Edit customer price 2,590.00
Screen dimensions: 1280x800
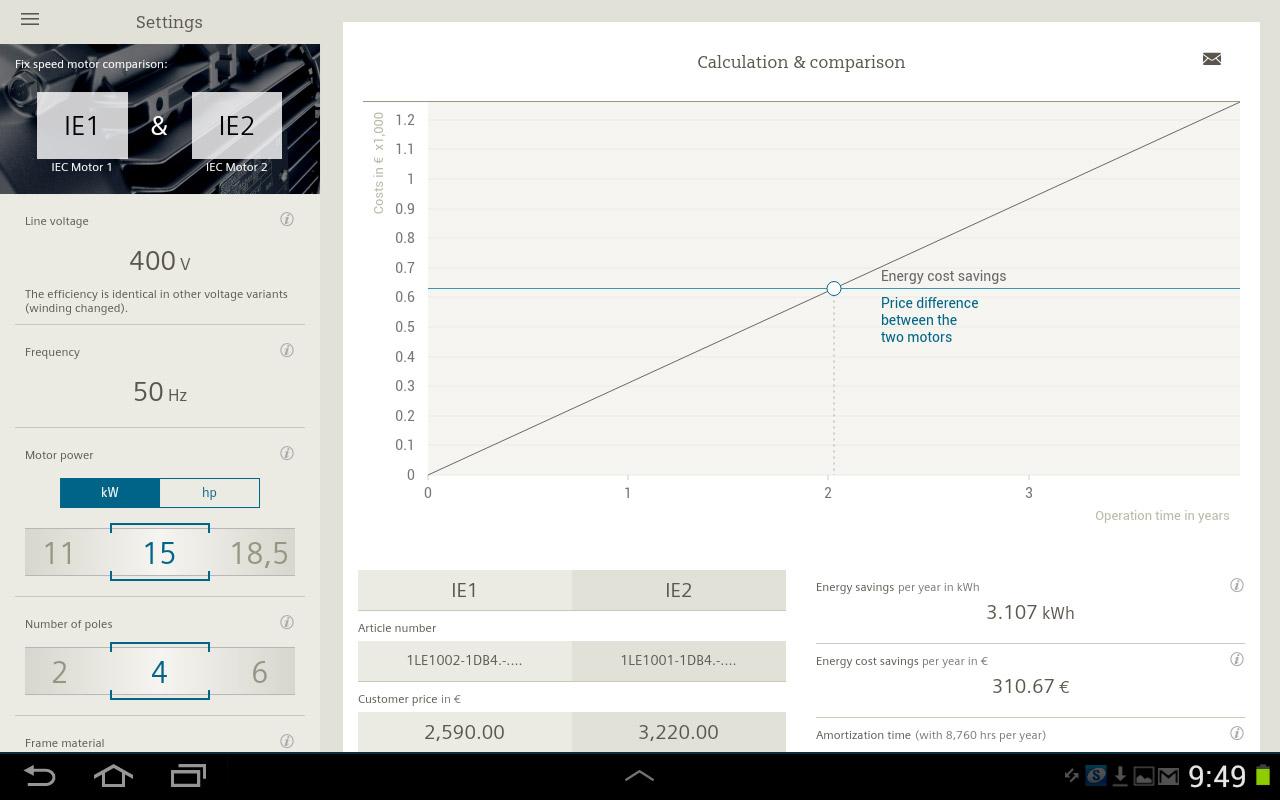pos(465,732)
